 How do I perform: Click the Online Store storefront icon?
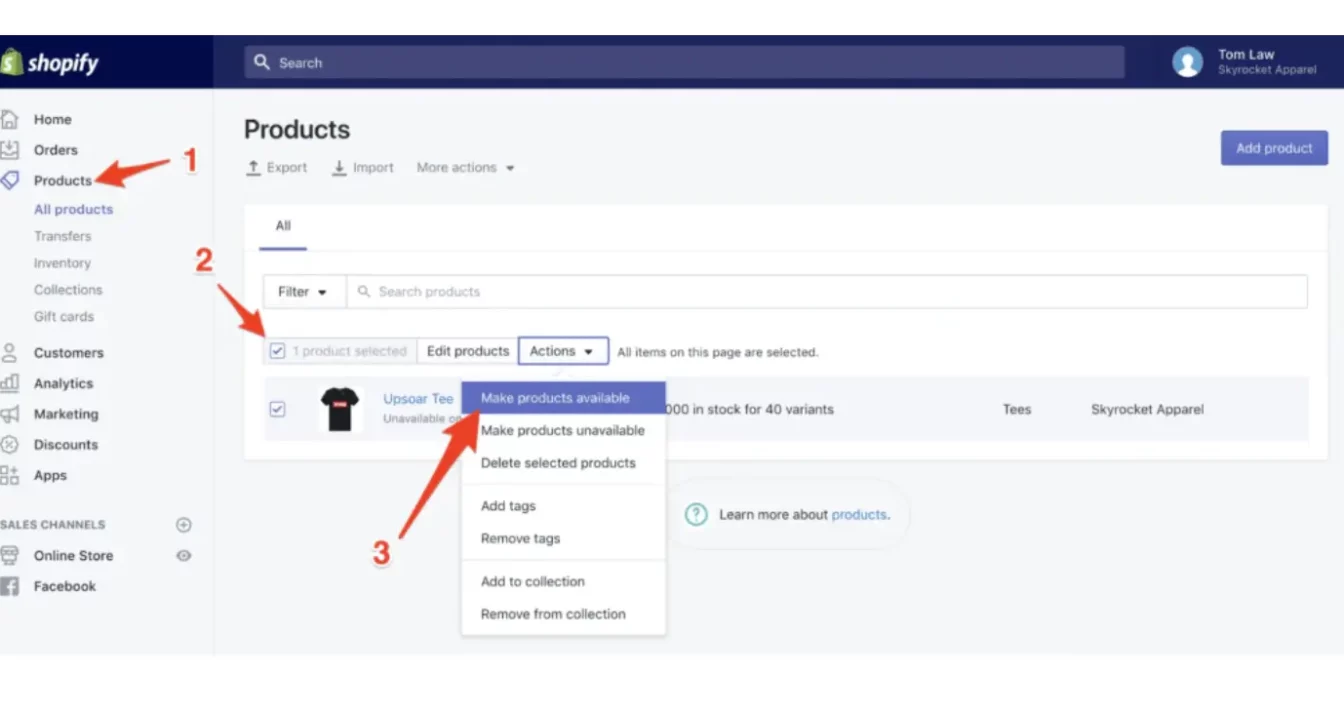(9, 555)
